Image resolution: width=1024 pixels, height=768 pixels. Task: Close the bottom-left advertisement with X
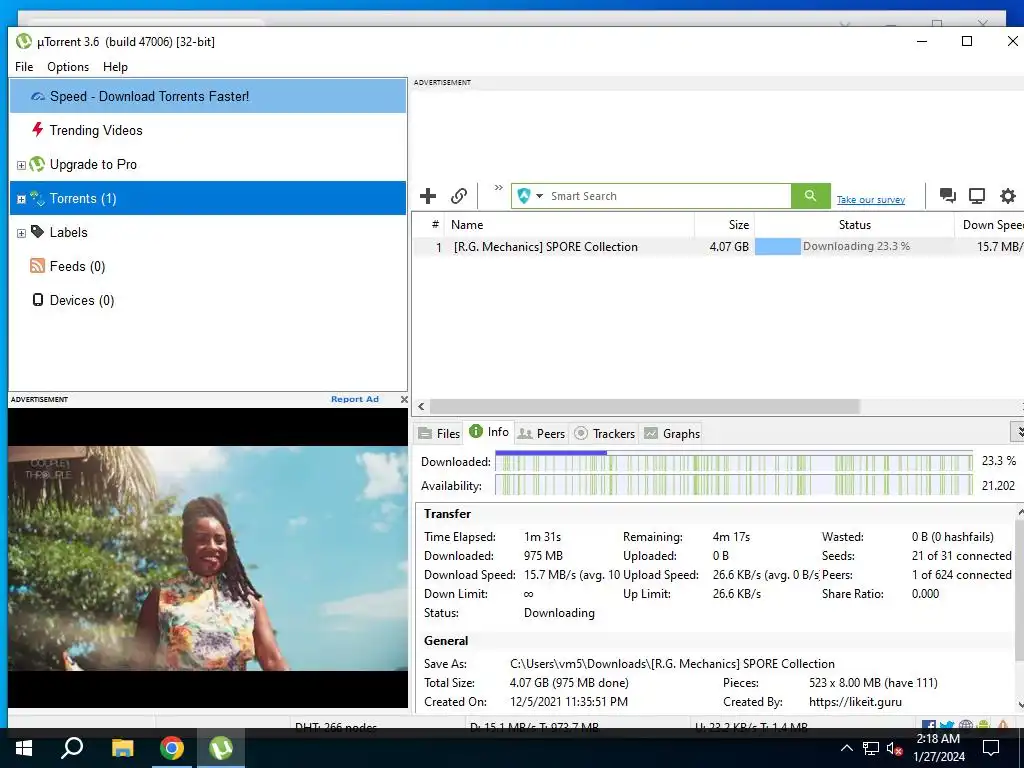[404, 399]
